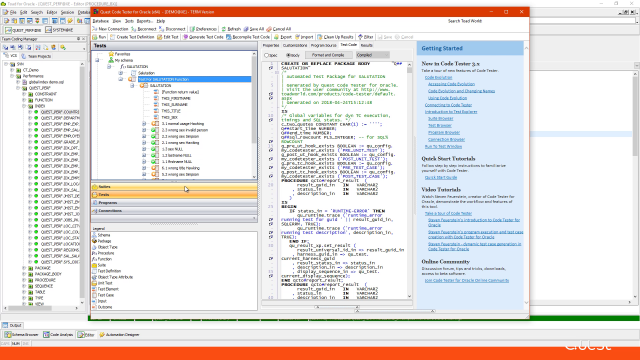Click the Filter toolbar icon
Viewport: 640px width, 360px height.
[x=360, y=37]
